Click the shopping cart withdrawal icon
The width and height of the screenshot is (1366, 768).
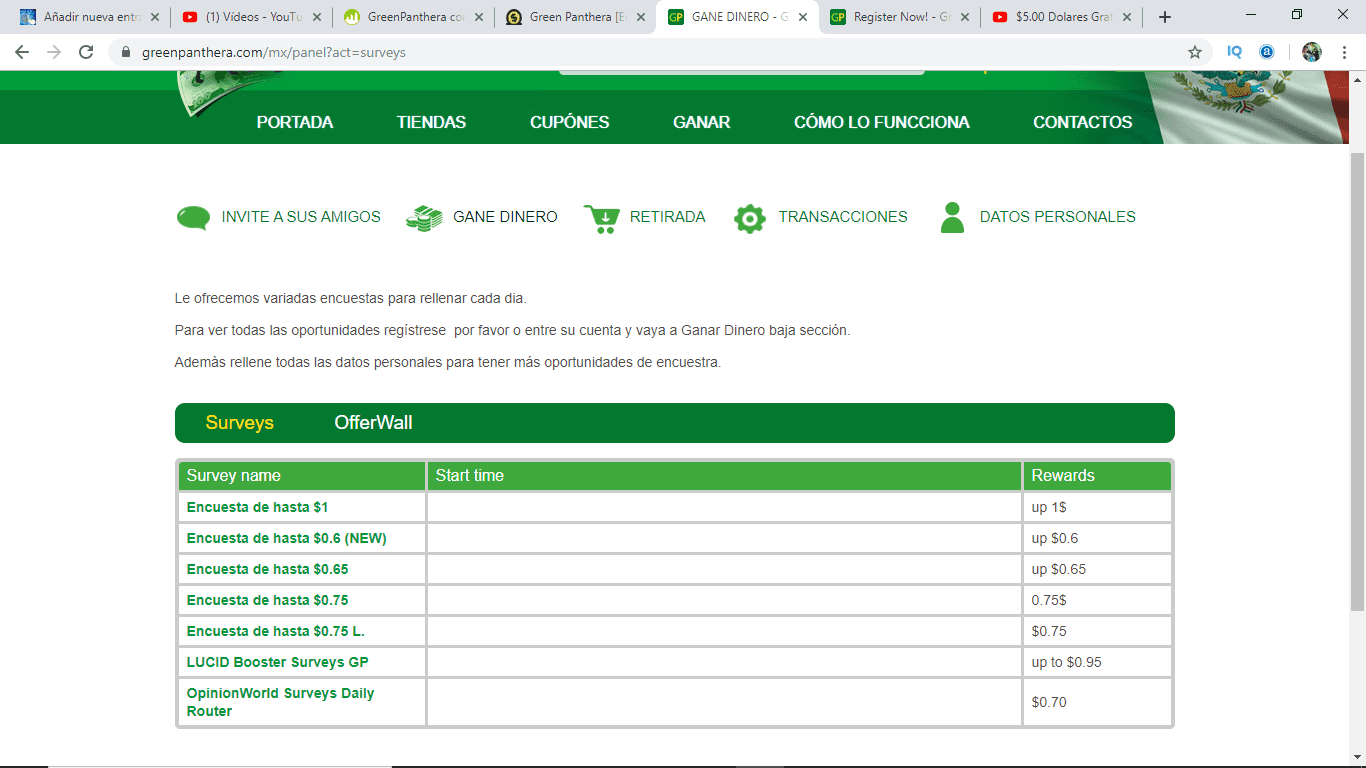602,217
